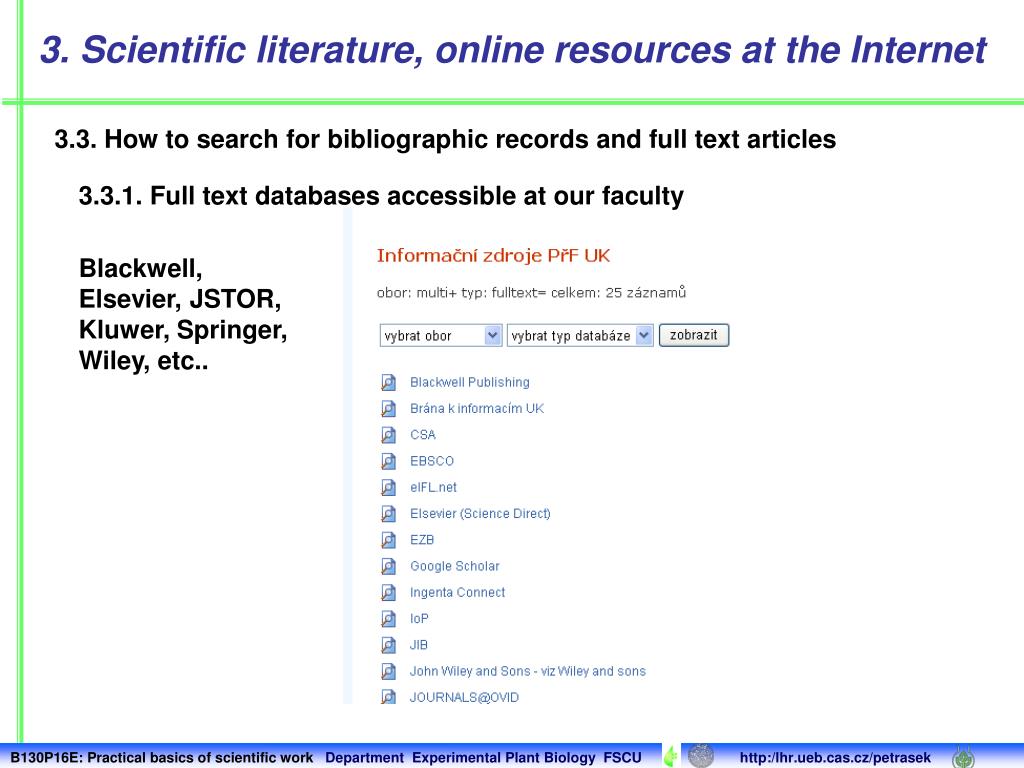Screen dimensions: 1024x768
Task: Click the 'Blackwell, Elsevier, JSTOR' publisher list text
Action: [x=183, y=314]
